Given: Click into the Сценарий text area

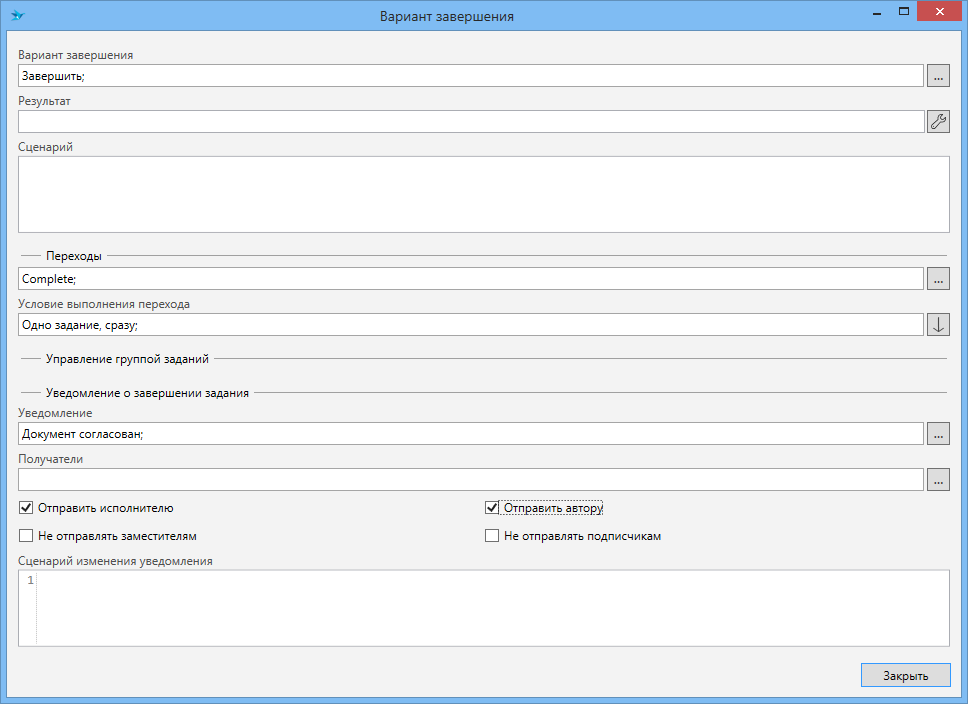Looking at the screenshot, I should click(x=483, y=194).
